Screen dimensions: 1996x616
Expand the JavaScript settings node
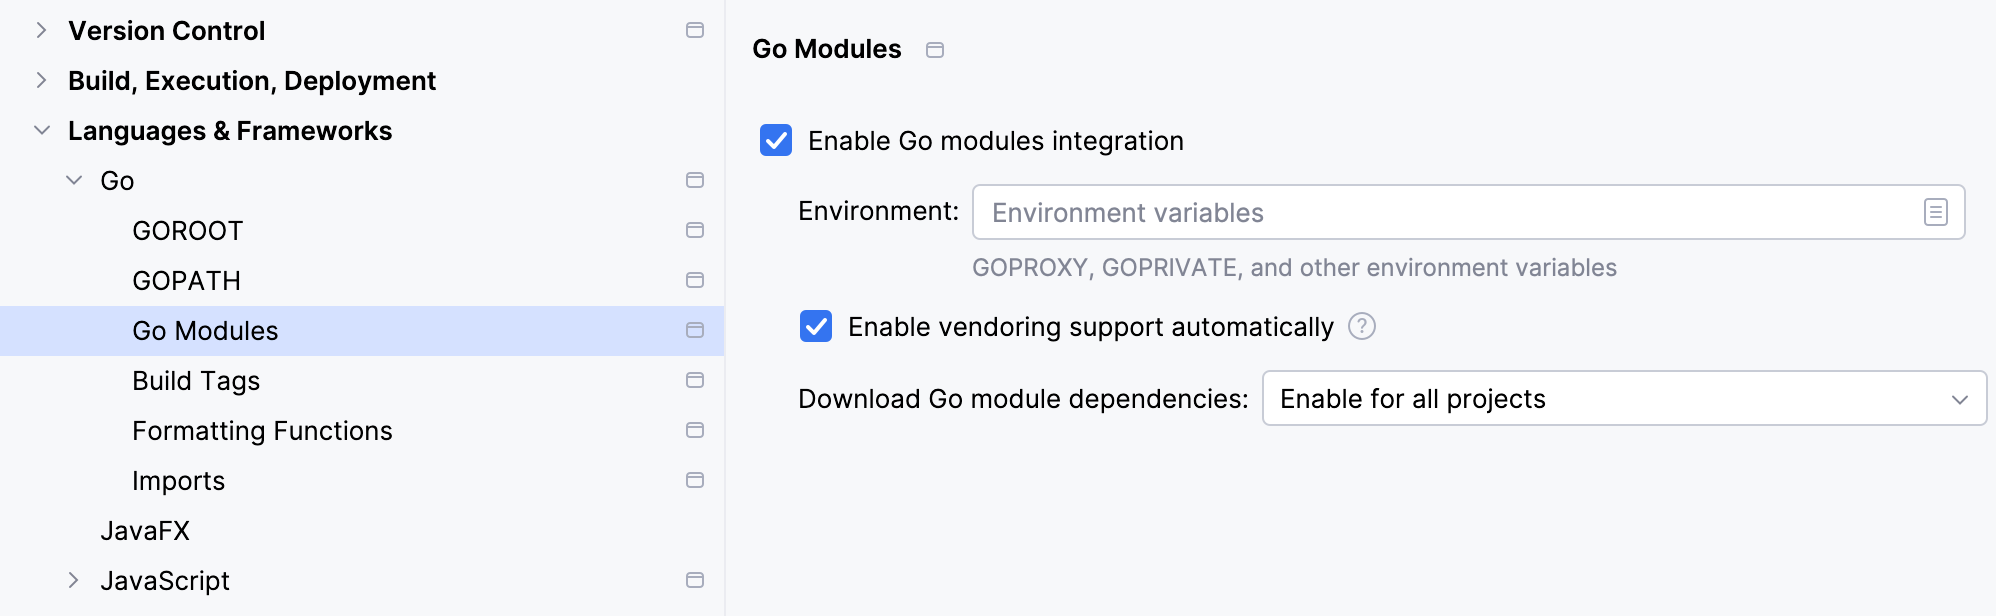pos(73,580)
